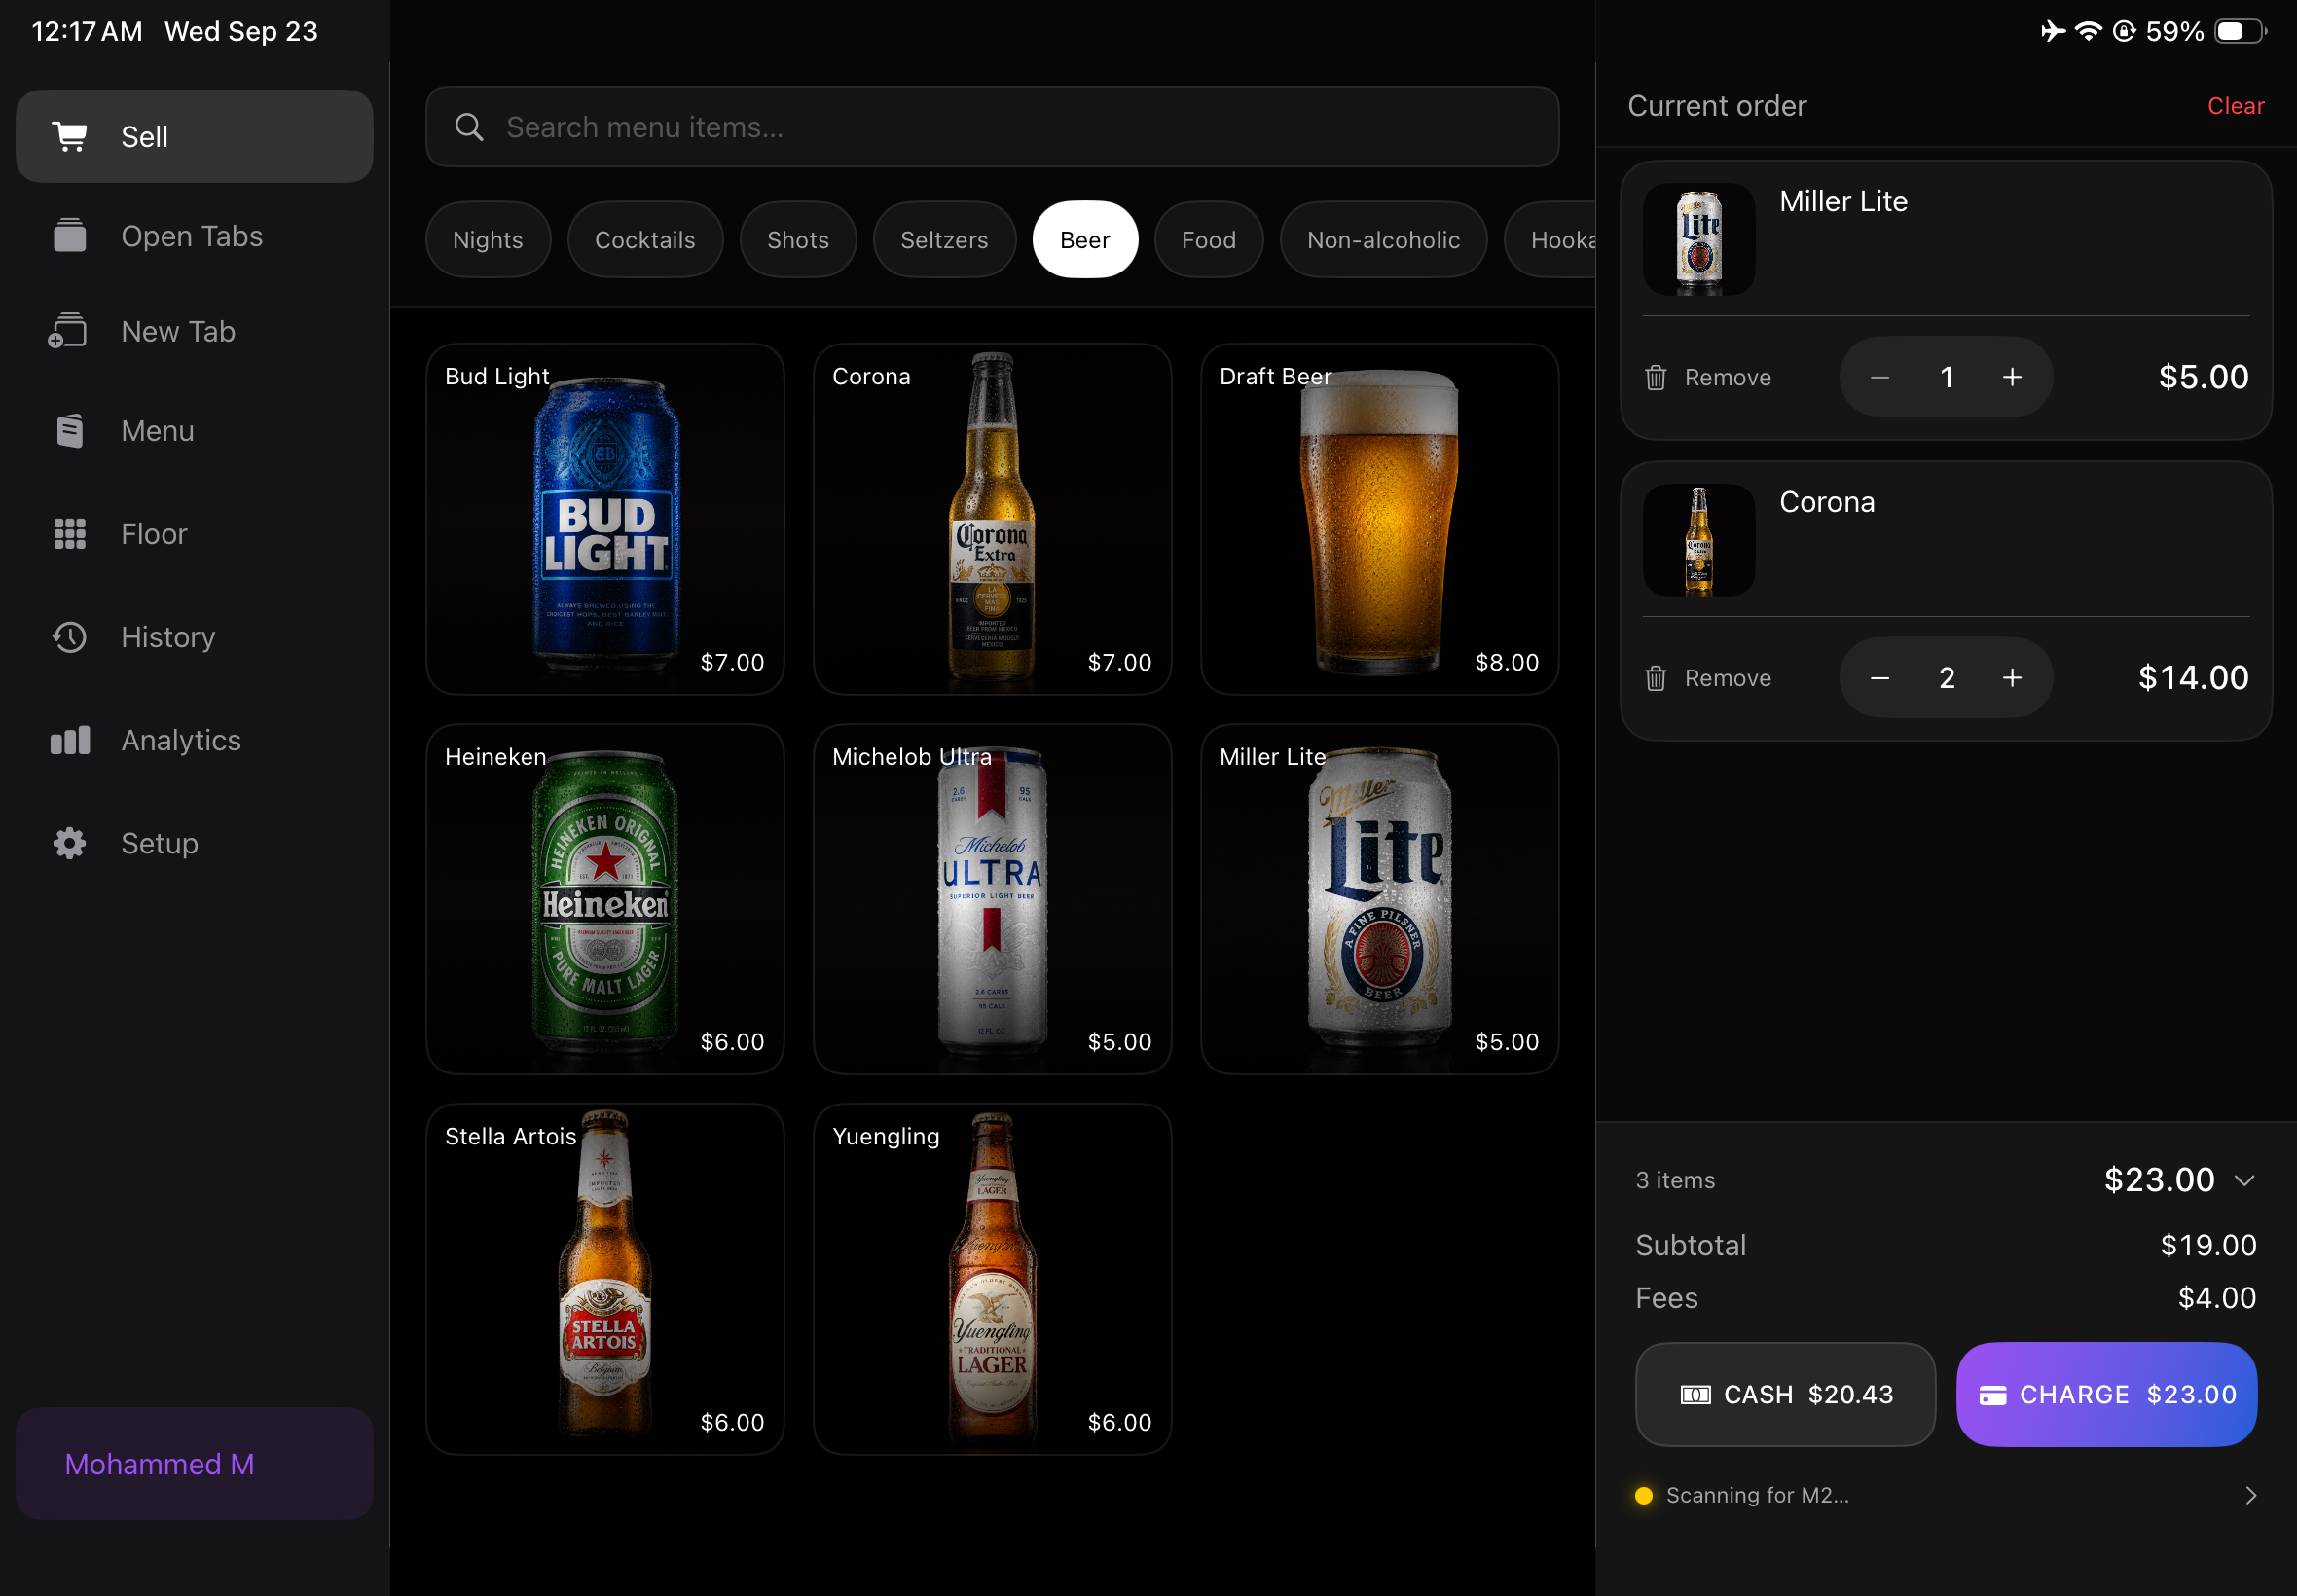
Task: Increase Miller Lite quantity with plus
Action: [x=2012, y=377]
